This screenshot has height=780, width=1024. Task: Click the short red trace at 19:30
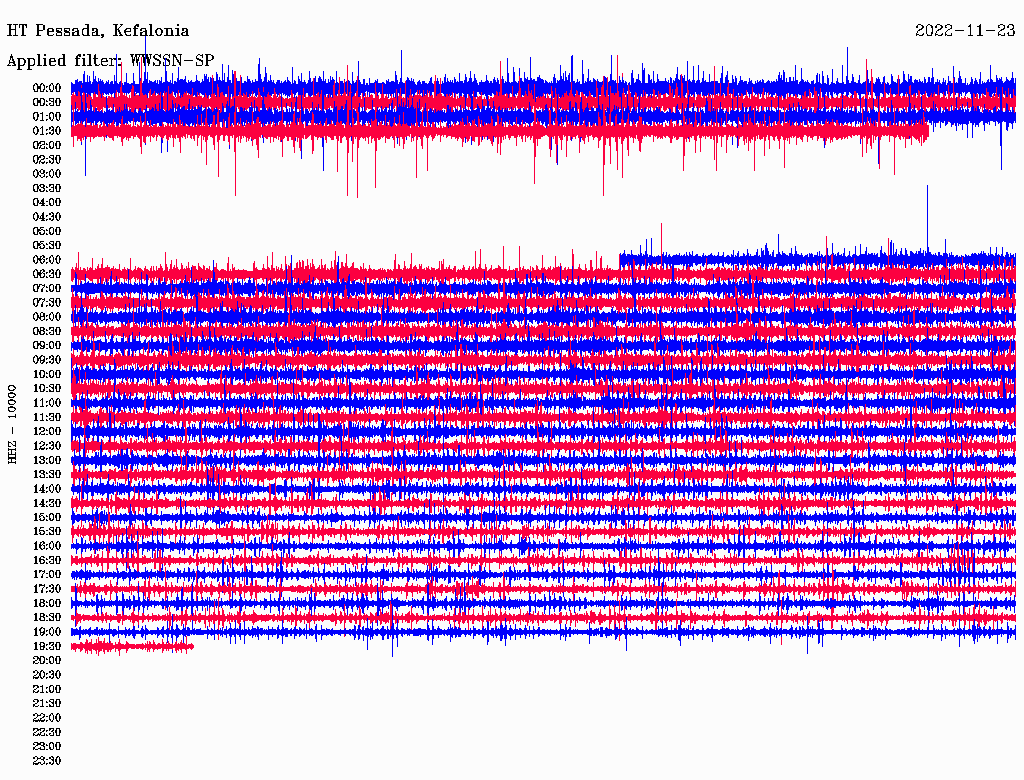[x=130, y=647]
